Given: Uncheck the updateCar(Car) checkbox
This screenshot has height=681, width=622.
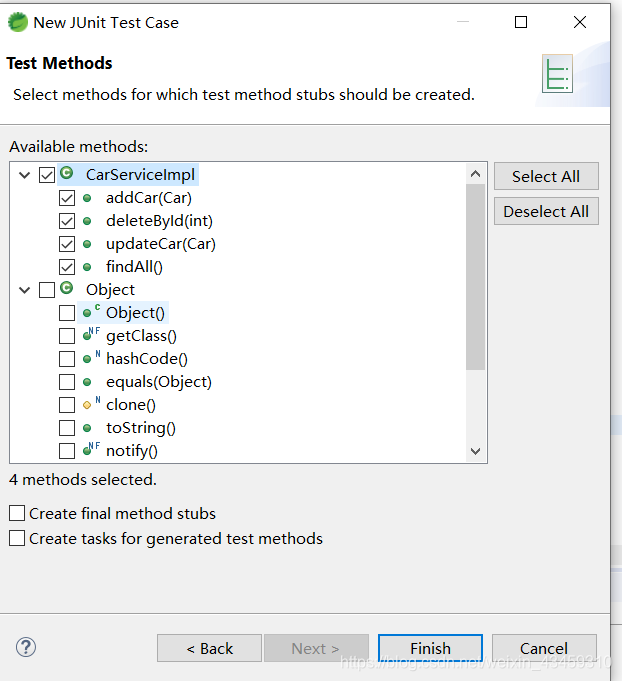Looking at the screenshot, I should 67,244.
